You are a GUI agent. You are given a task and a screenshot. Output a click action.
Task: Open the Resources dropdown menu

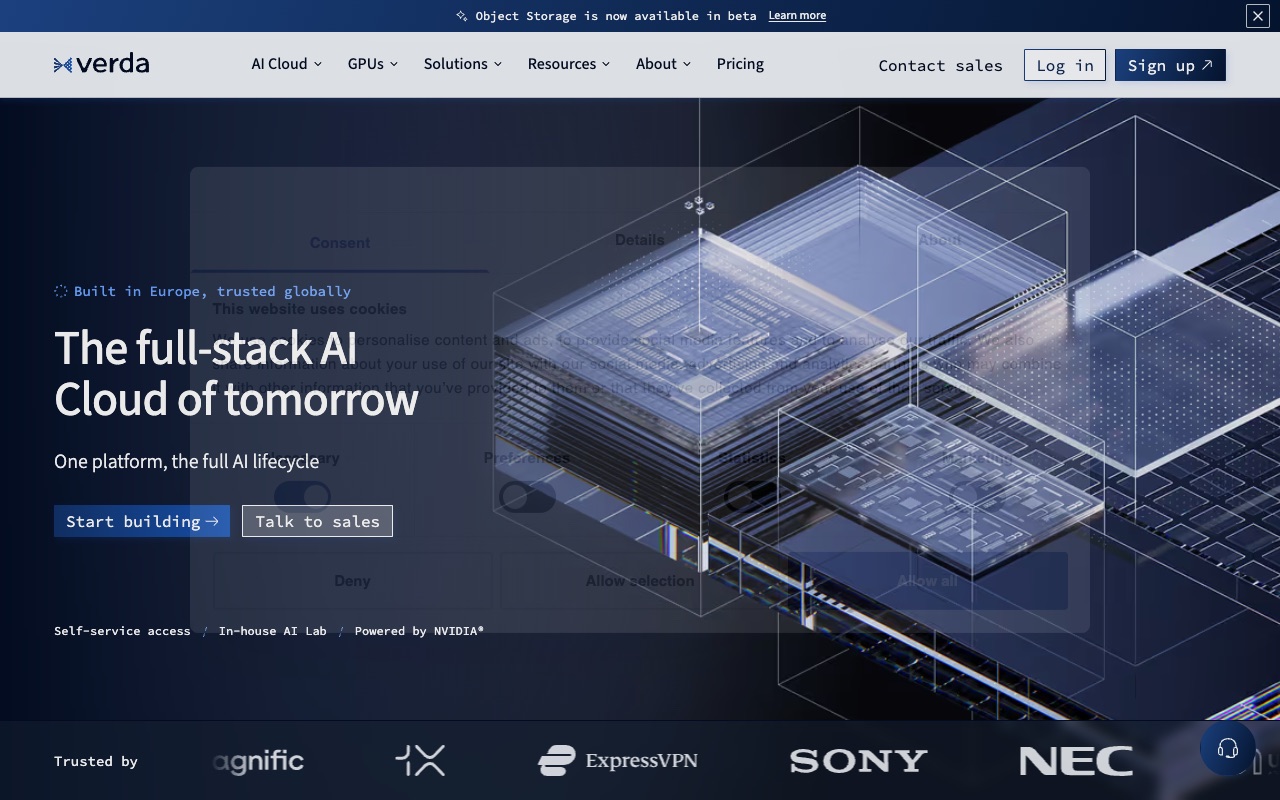pos(569,64)
